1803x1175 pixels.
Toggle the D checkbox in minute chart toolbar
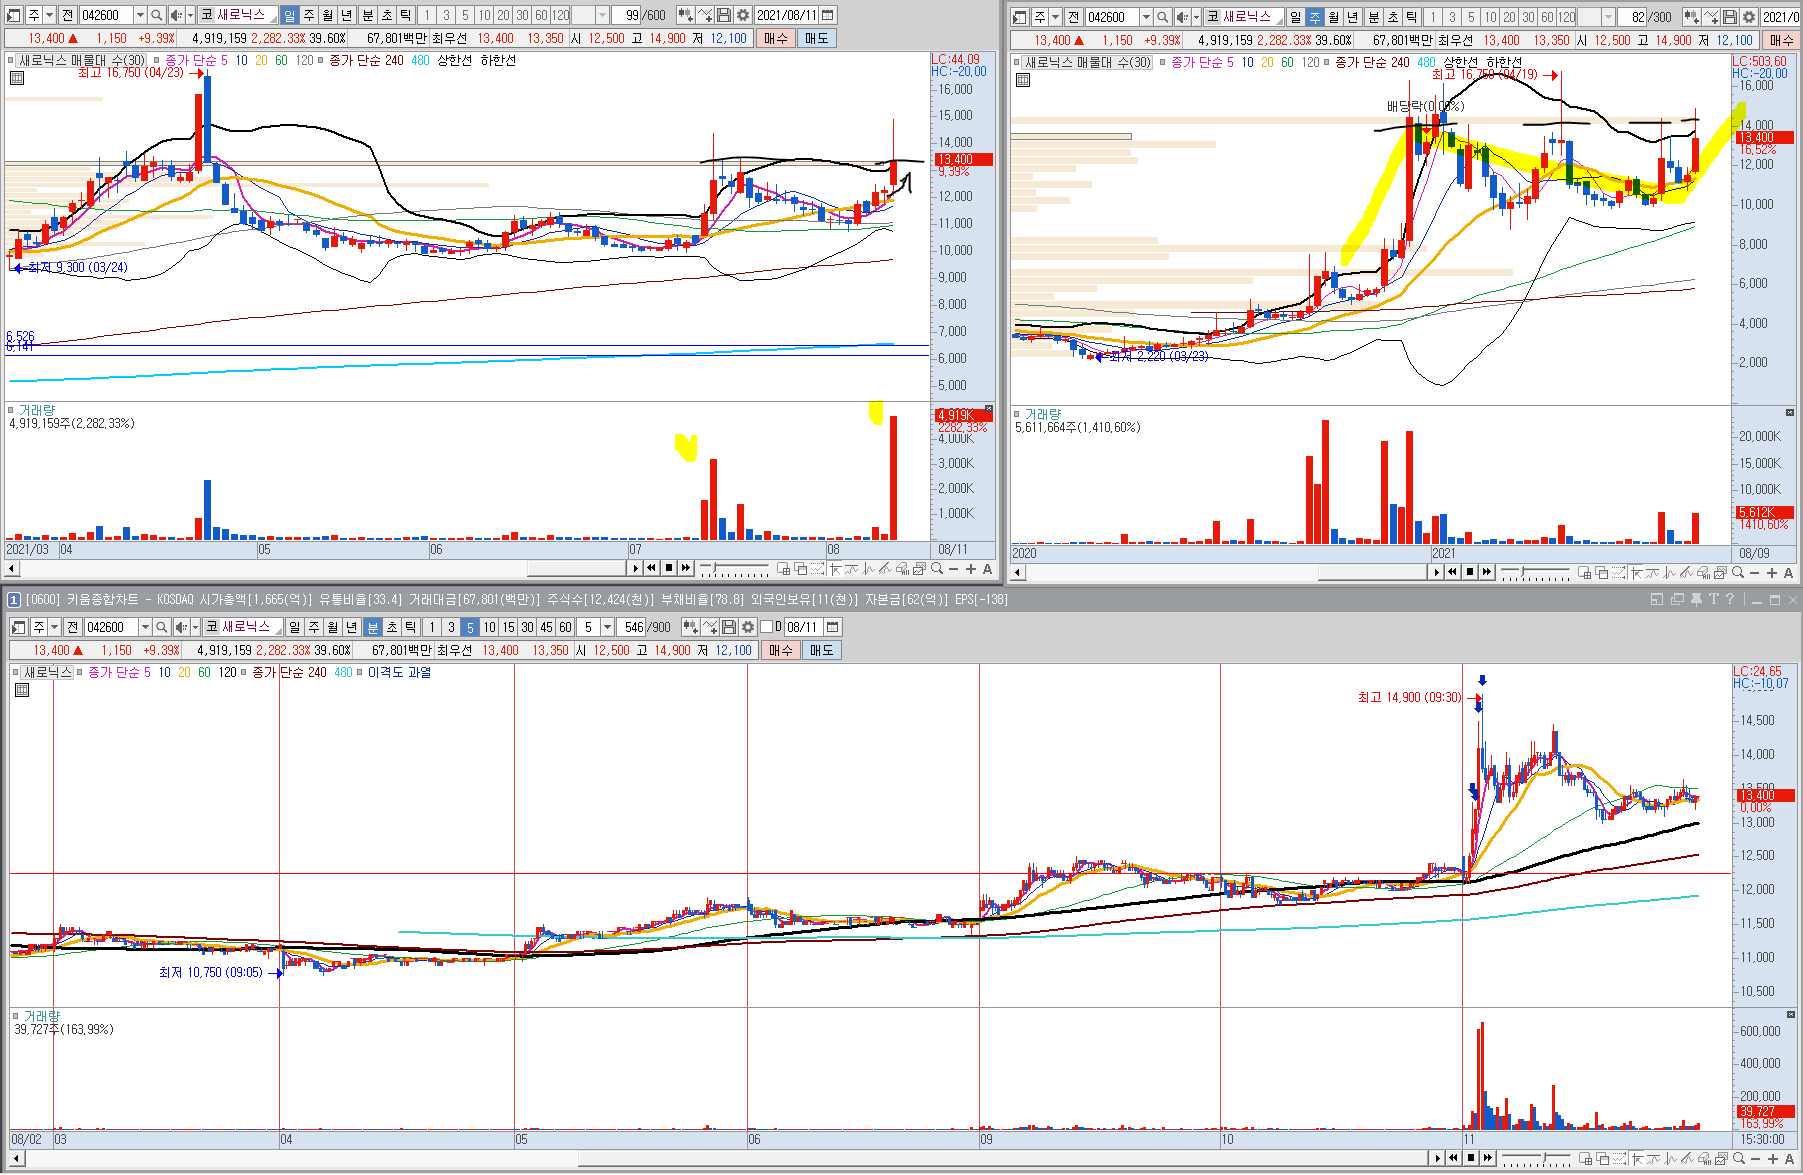click(x=767, y=627)
